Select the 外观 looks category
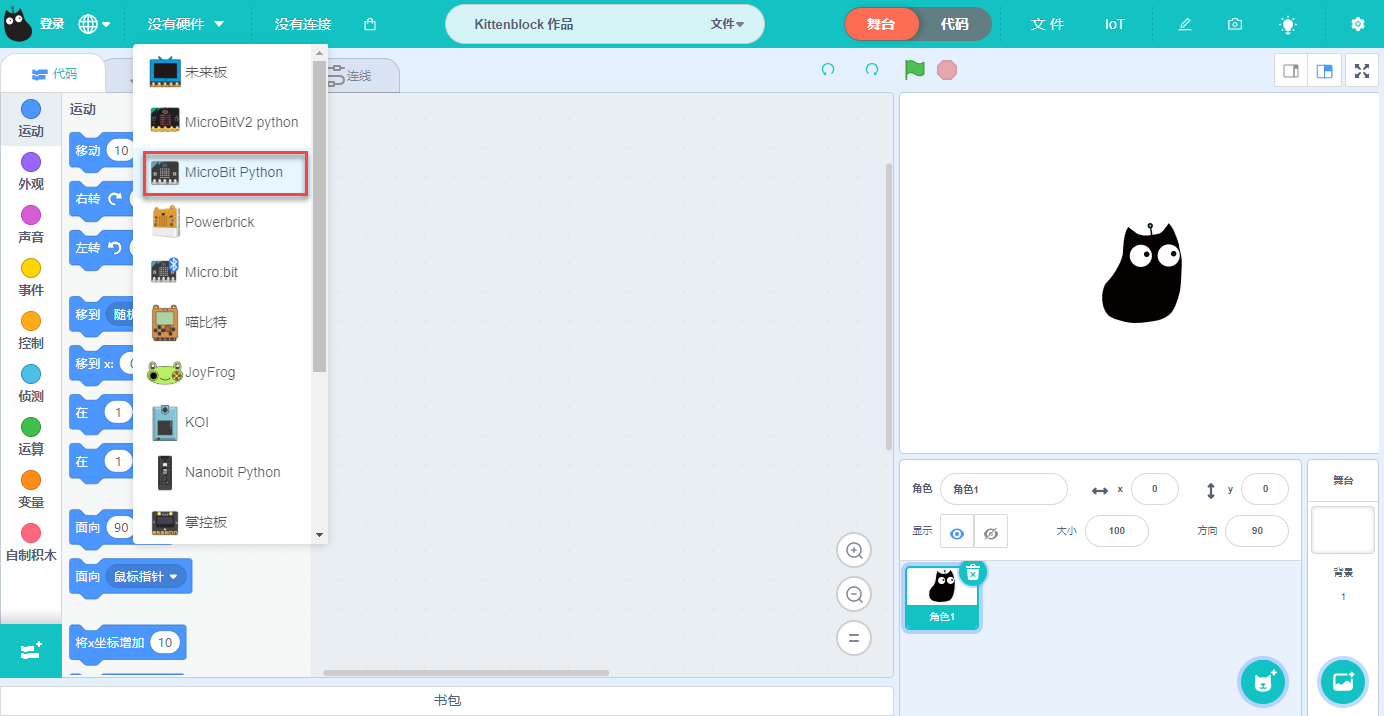Image resolution: width=1384 pixels, height=716 pixels. [31, 172]
